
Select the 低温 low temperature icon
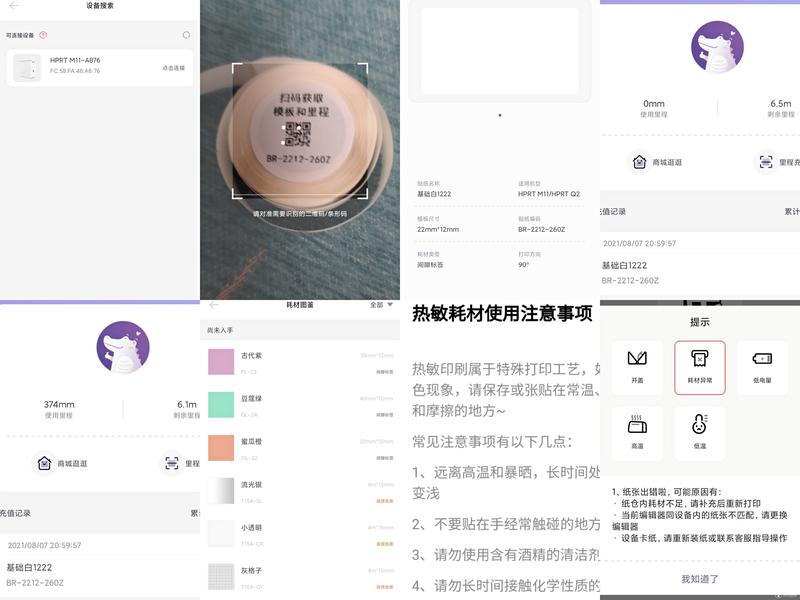click(700, 433)
